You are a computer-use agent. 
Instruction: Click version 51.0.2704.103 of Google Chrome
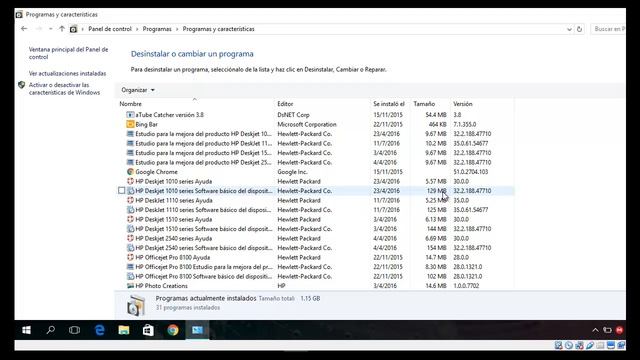pos(471,172)
